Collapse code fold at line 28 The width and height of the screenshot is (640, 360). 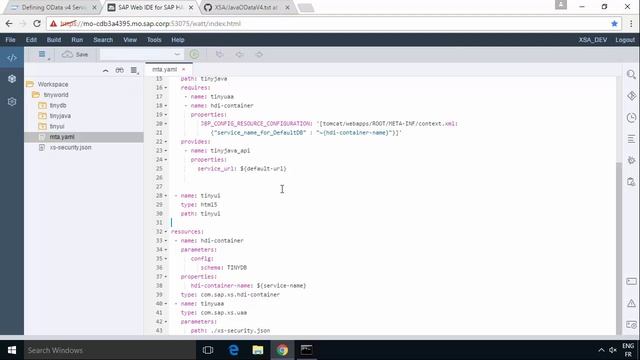[166, 196]
